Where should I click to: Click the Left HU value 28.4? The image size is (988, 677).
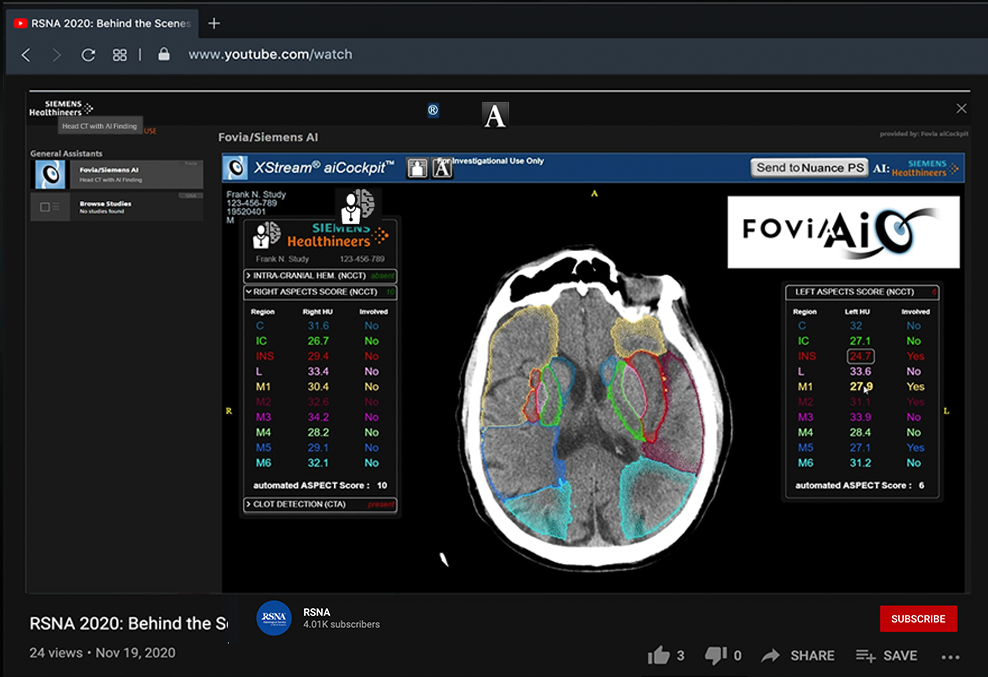860,432
